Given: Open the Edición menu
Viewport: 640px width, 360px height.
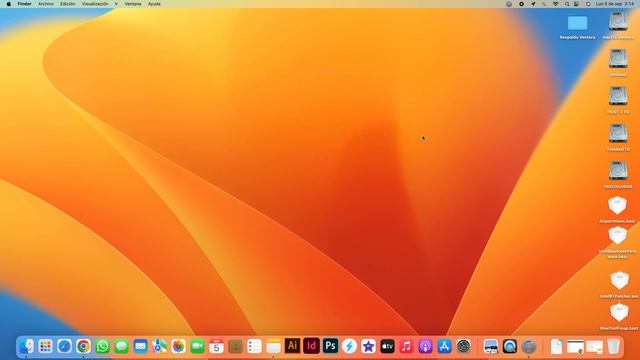Looking at the screenshot, I should click(x=68, y=4).
